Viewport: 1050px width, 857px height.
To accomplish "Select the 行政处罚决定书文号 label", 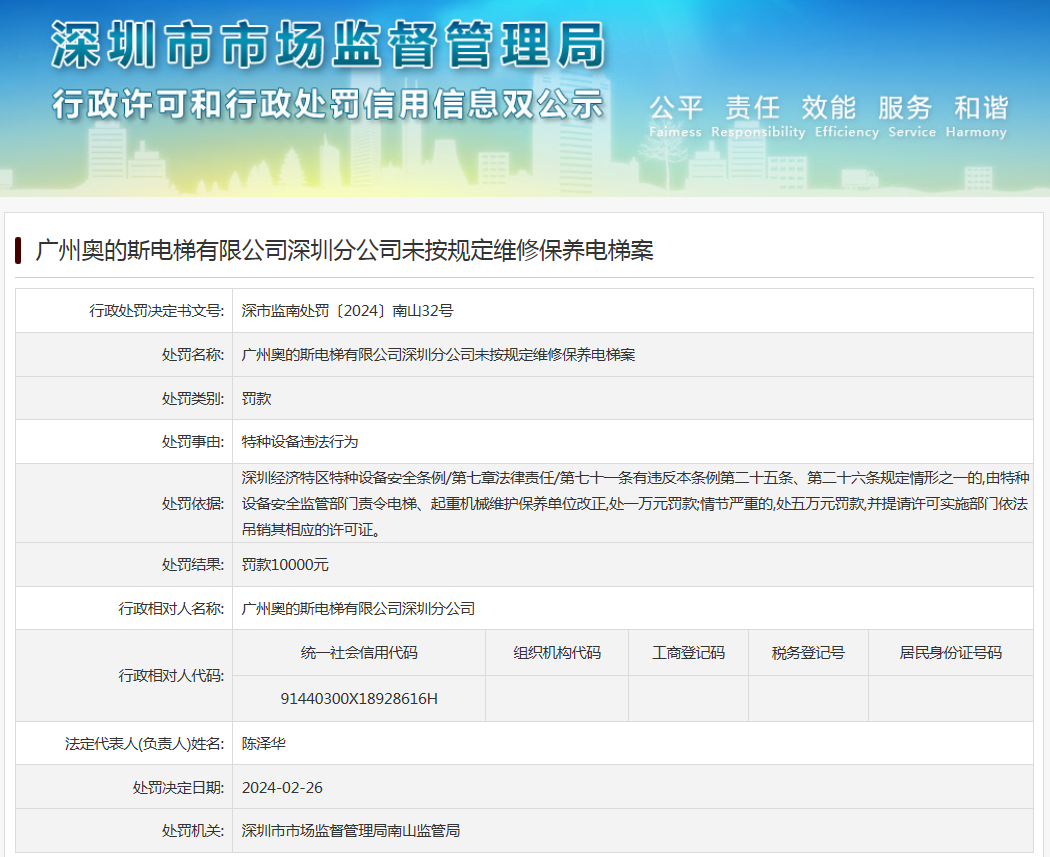I will (x=157, y=311).
